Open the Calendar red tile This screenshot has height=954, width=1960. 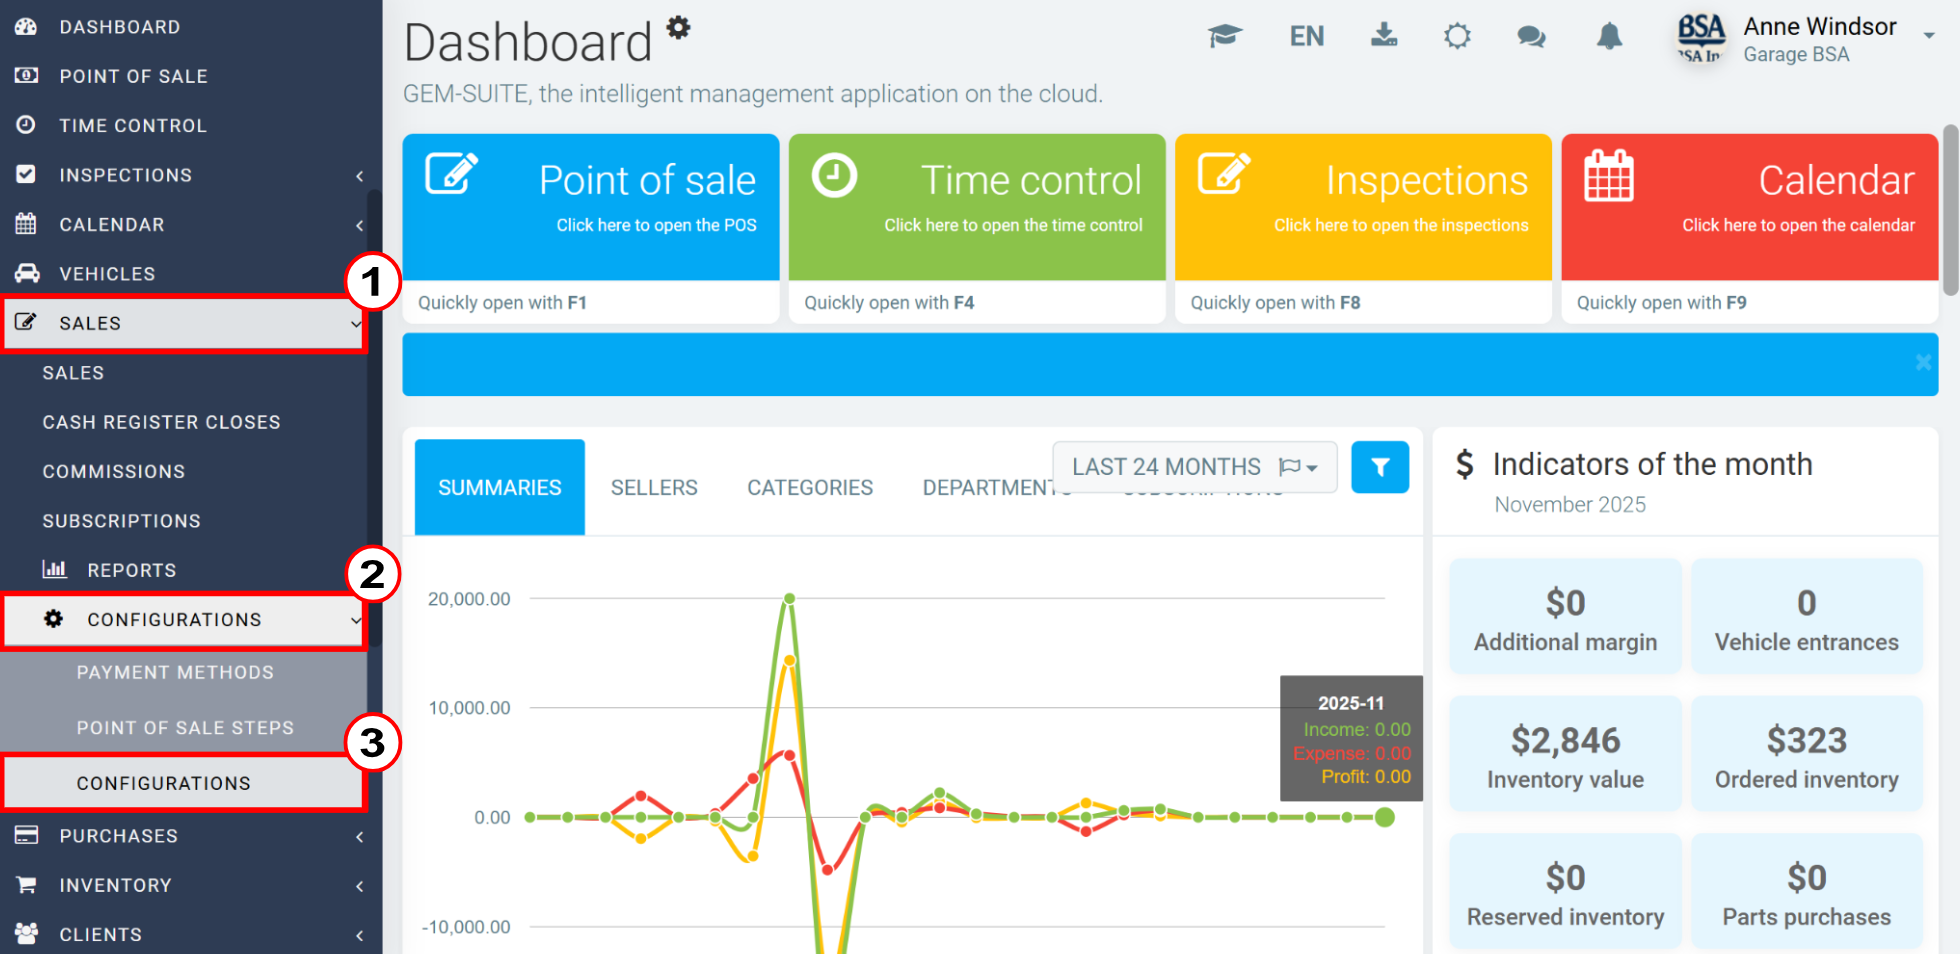pyautogui.click(x=1749, y=207)
